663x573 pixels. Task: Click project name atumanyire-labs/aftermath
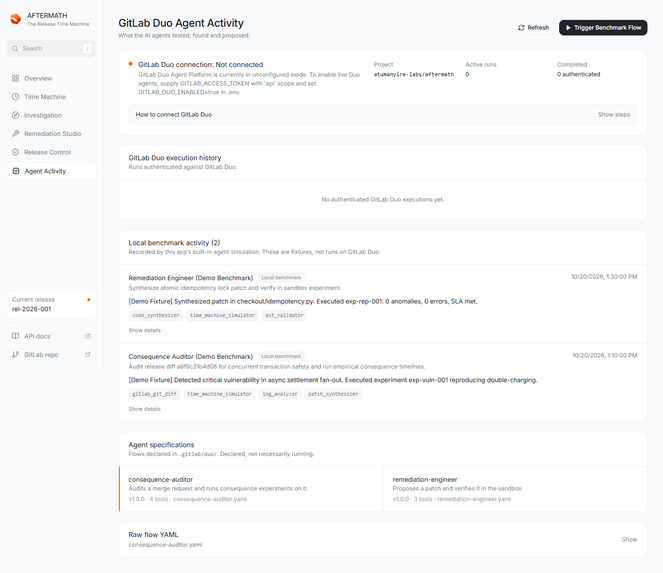click(x=414, y=74)
